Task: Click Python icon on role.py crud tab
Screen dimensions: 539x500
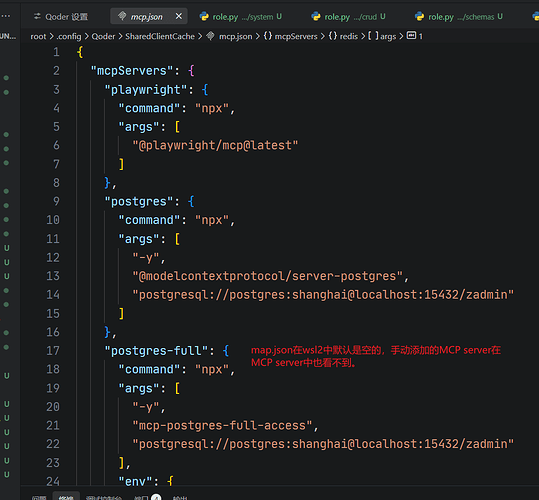Action: [316, 16]
